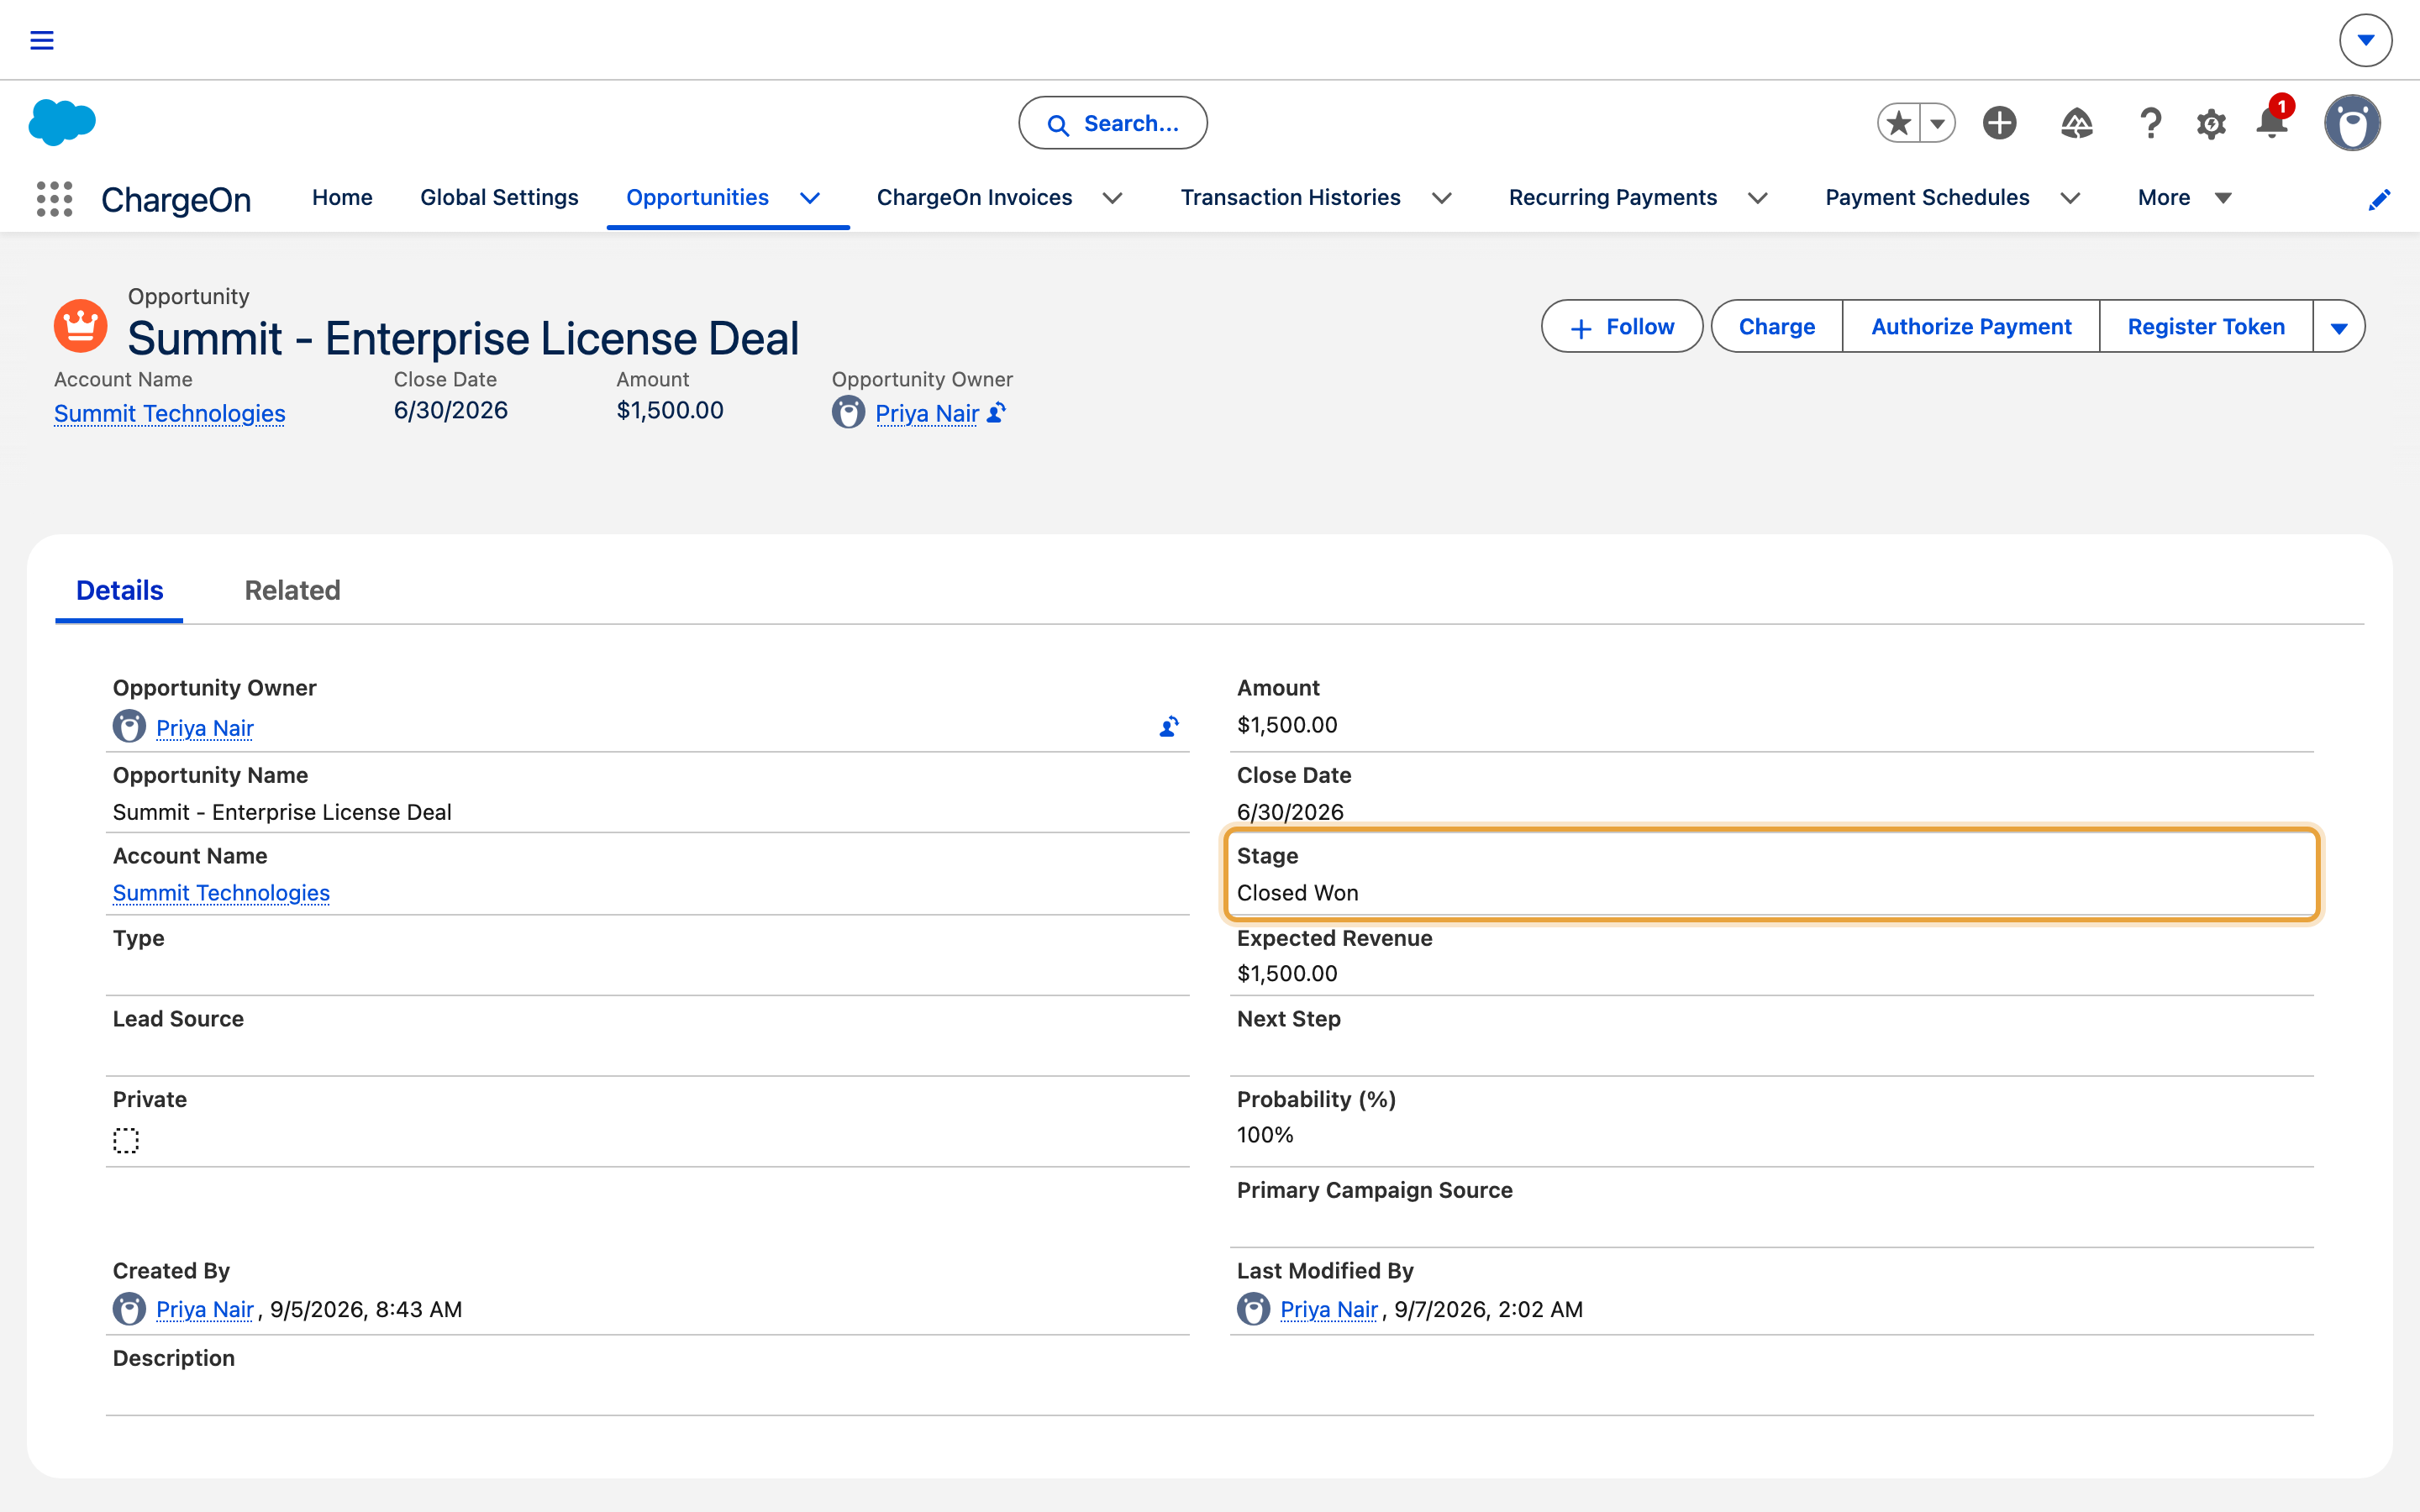Click the header Amount value $1,500.00
Image resolution: width=2420 pixels, height=1512 pixels.
(x=670, y=410)
